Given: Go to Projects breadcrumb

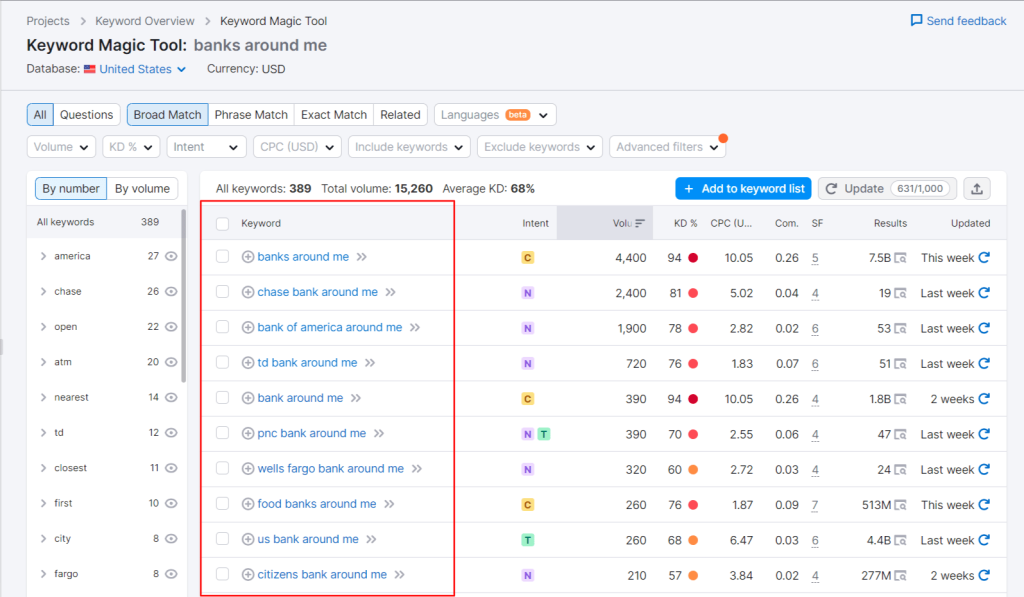Looking at the screenshot, I should tap(48, 21).
